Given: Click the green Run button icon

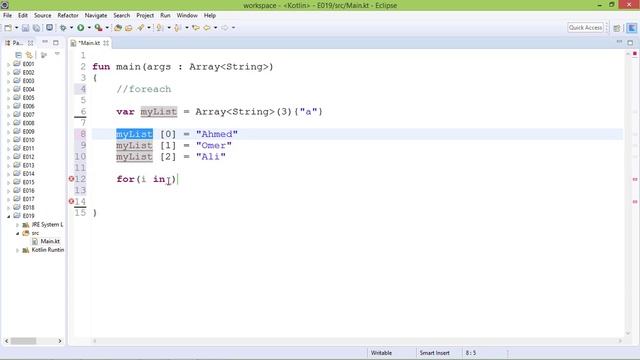Looking at the screenshot, I should point(81,28).
